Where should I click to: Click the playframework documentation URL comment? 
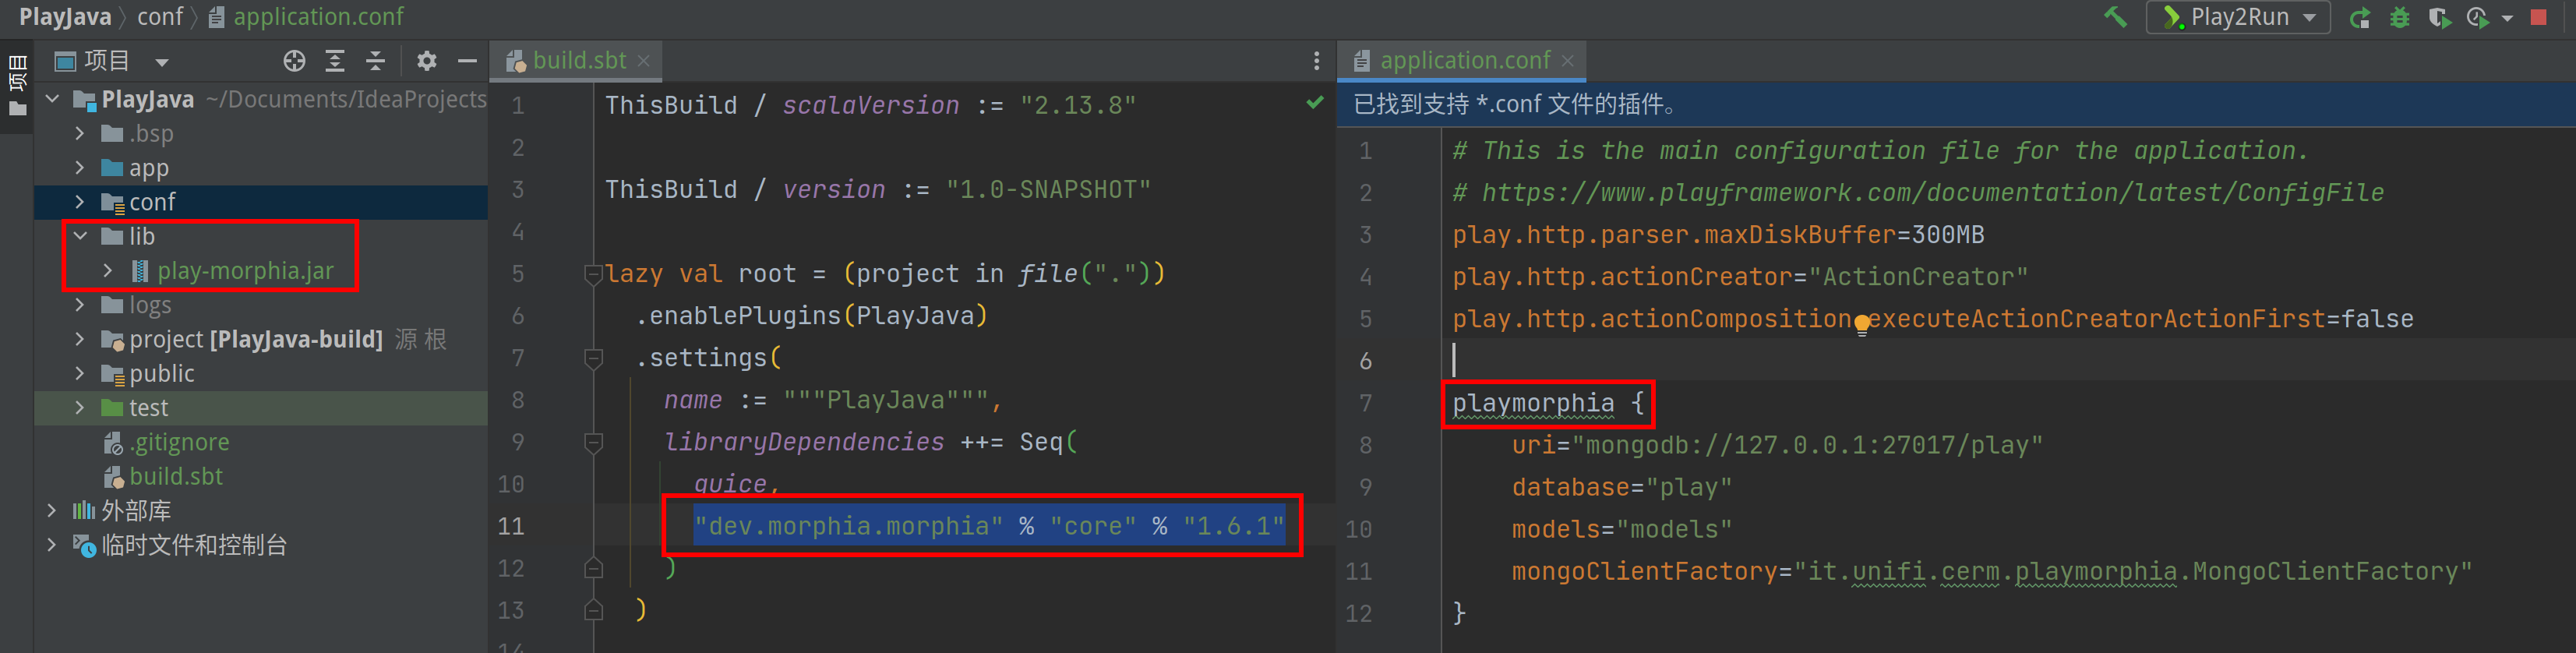pos(1918,193)
